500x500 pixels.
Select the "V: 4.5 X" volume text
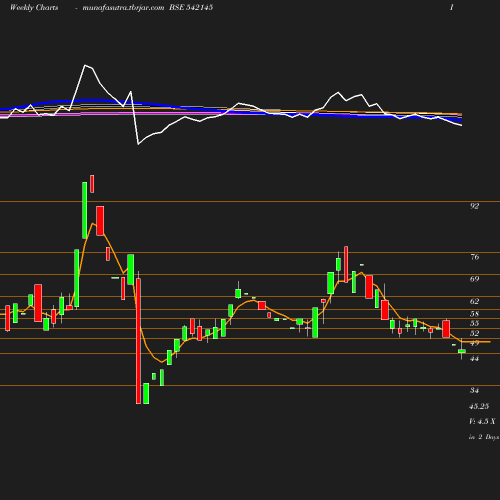pyautogui.click(x=482, y=421)
